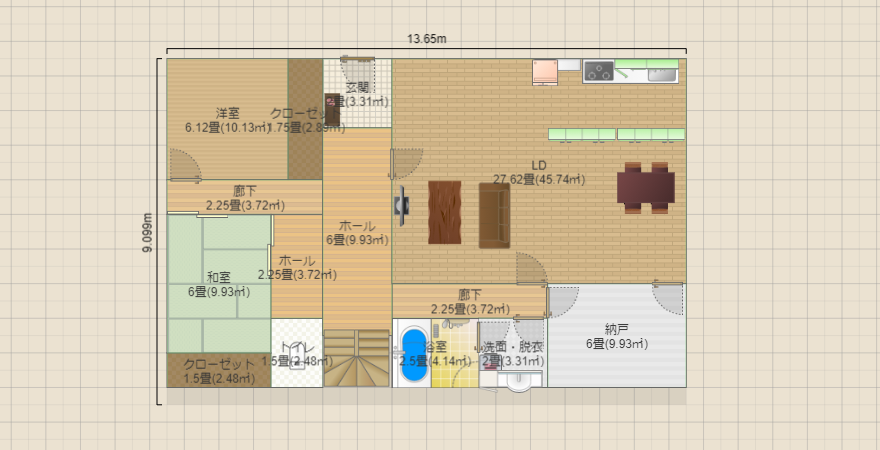Select the left green counter cabinet
Screen dimensions: 880x450
point(582,134)
